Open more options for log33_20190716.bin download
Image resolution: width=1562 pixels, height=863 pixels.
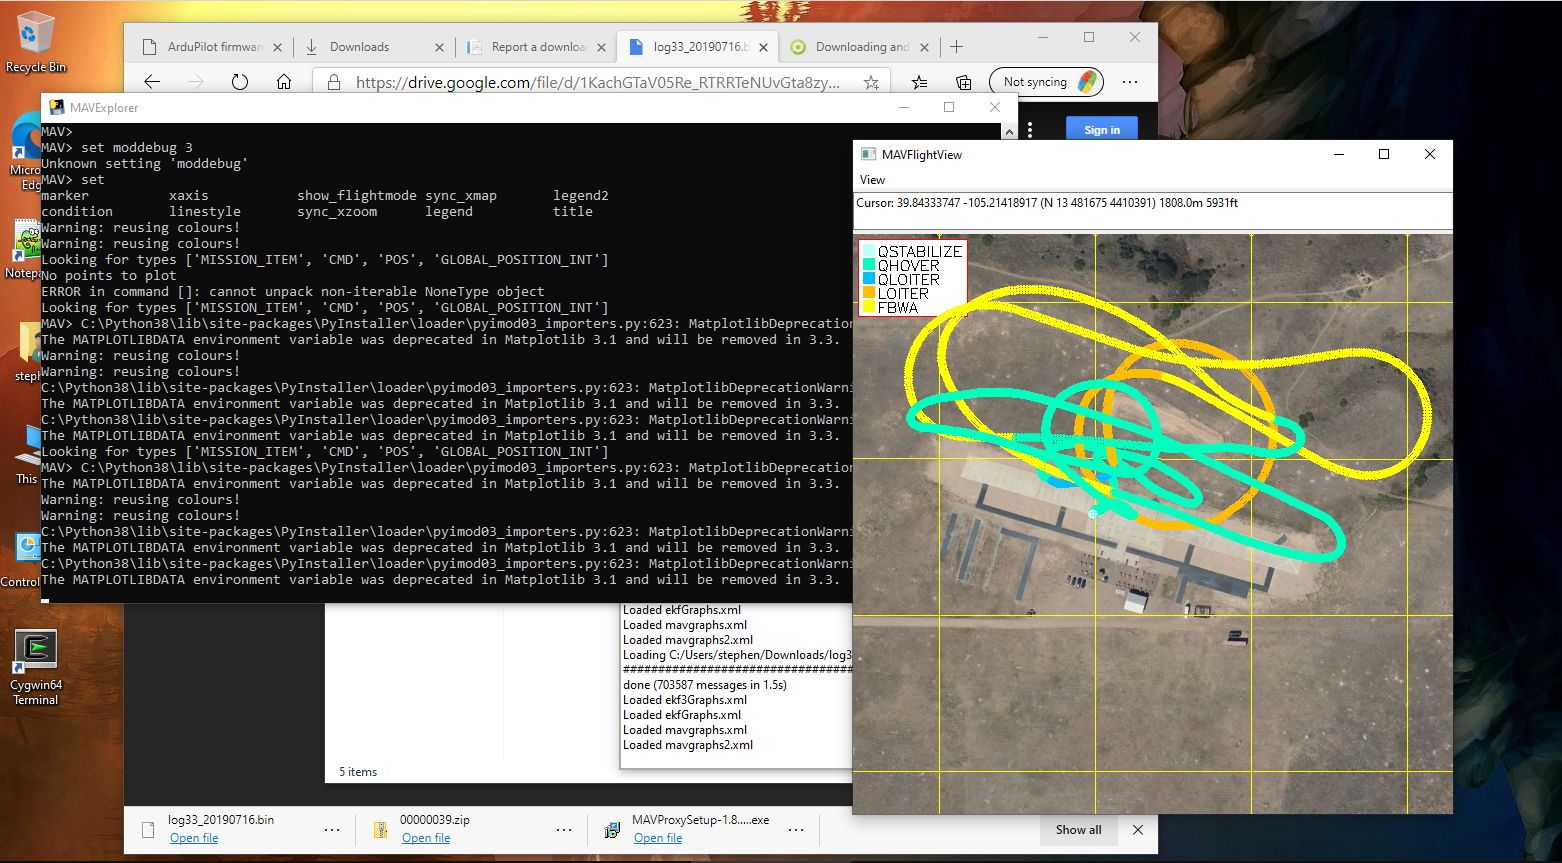pos(332,829)
